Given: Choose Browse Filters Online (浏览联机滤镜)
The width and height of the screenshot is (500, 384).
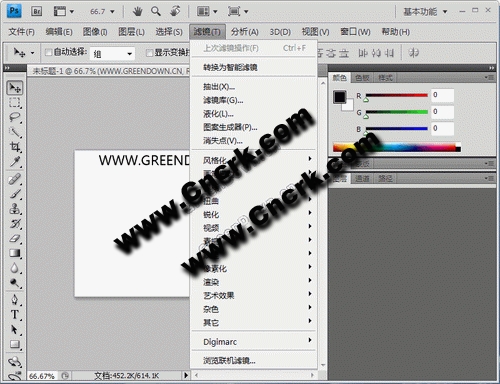Looking at the screenshot, I should [253, 360].
